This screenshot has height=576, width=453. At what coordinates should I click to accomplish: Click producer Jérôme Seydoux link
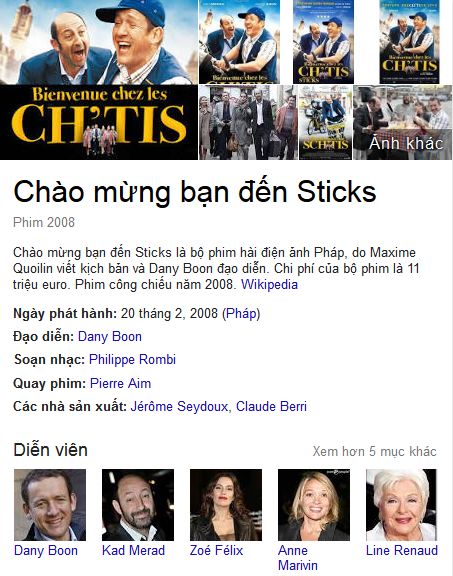(x=179, y=406)
